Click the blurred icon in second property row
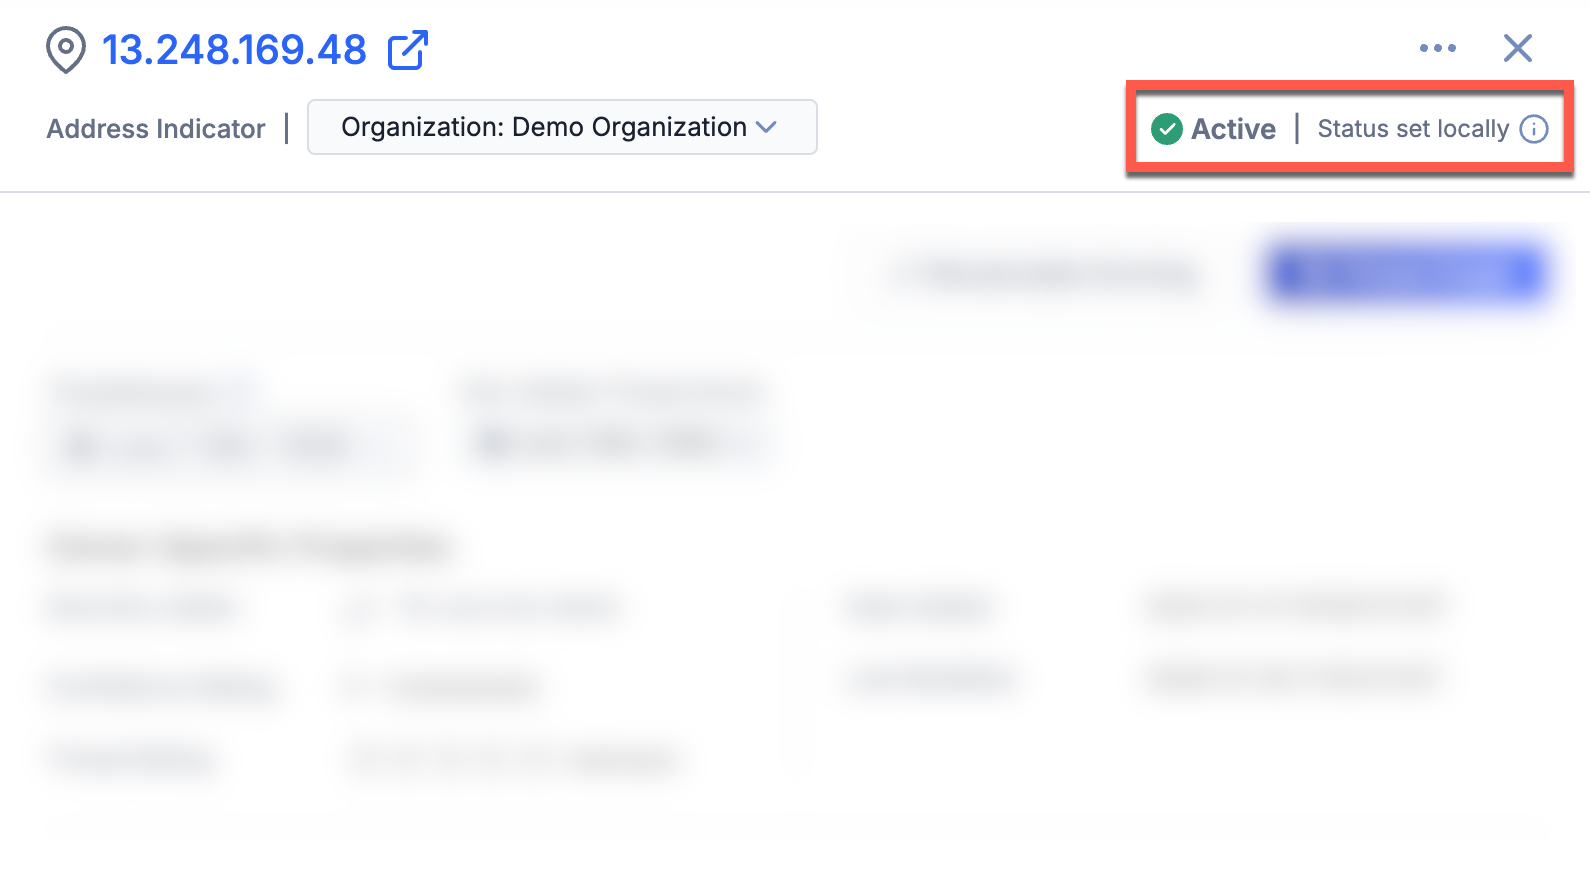The height and width of the screenshot is (874, 1590). pos(358,687)
